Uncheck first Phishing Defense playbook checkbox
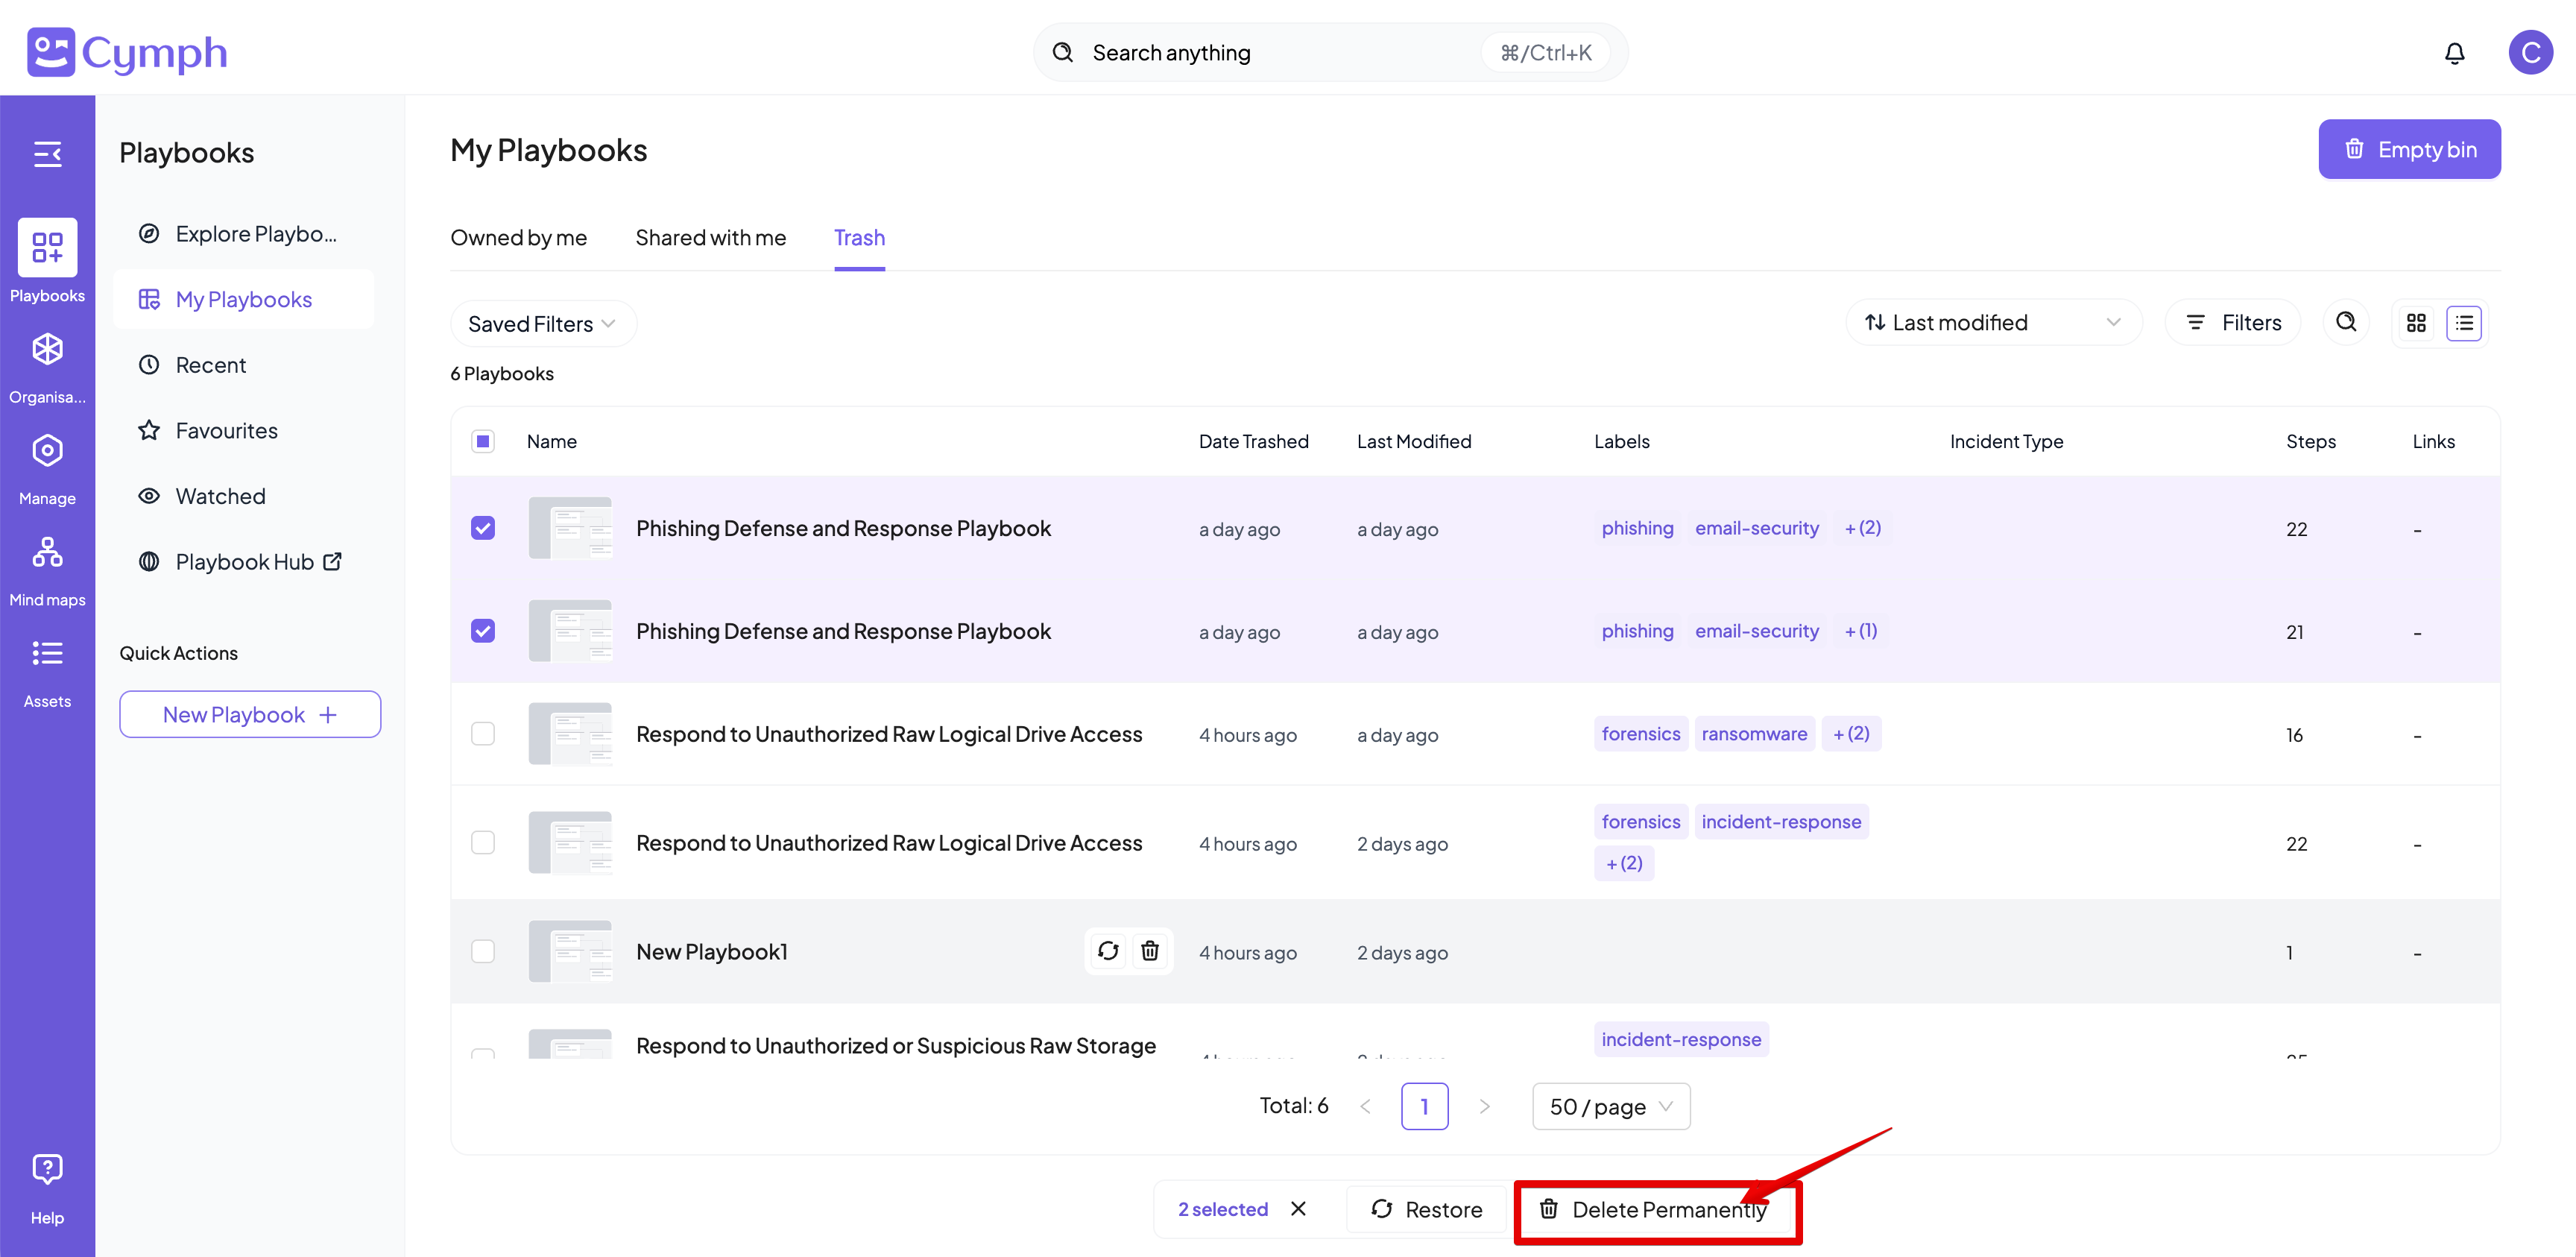Screen dimensions: 2576x1257 (483, 528)
